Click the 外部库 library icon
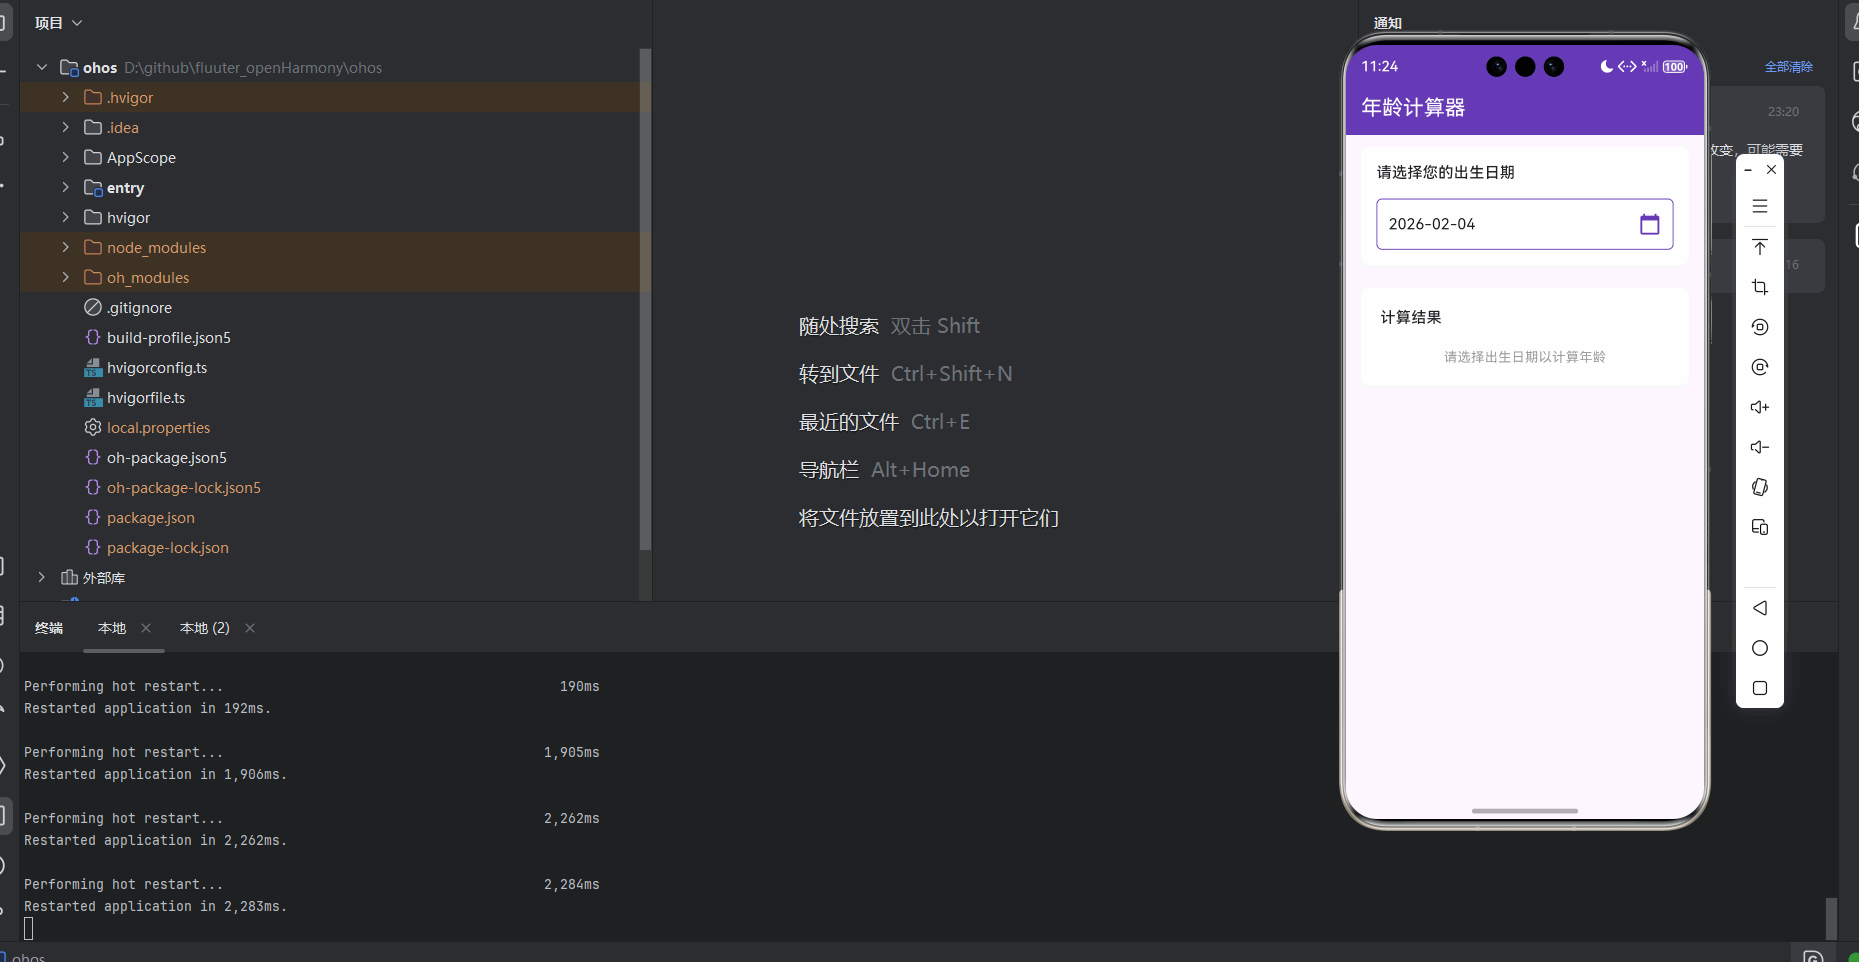Image resolution: width=1859 pixels, height=962 pixels. tap(69, 577)
